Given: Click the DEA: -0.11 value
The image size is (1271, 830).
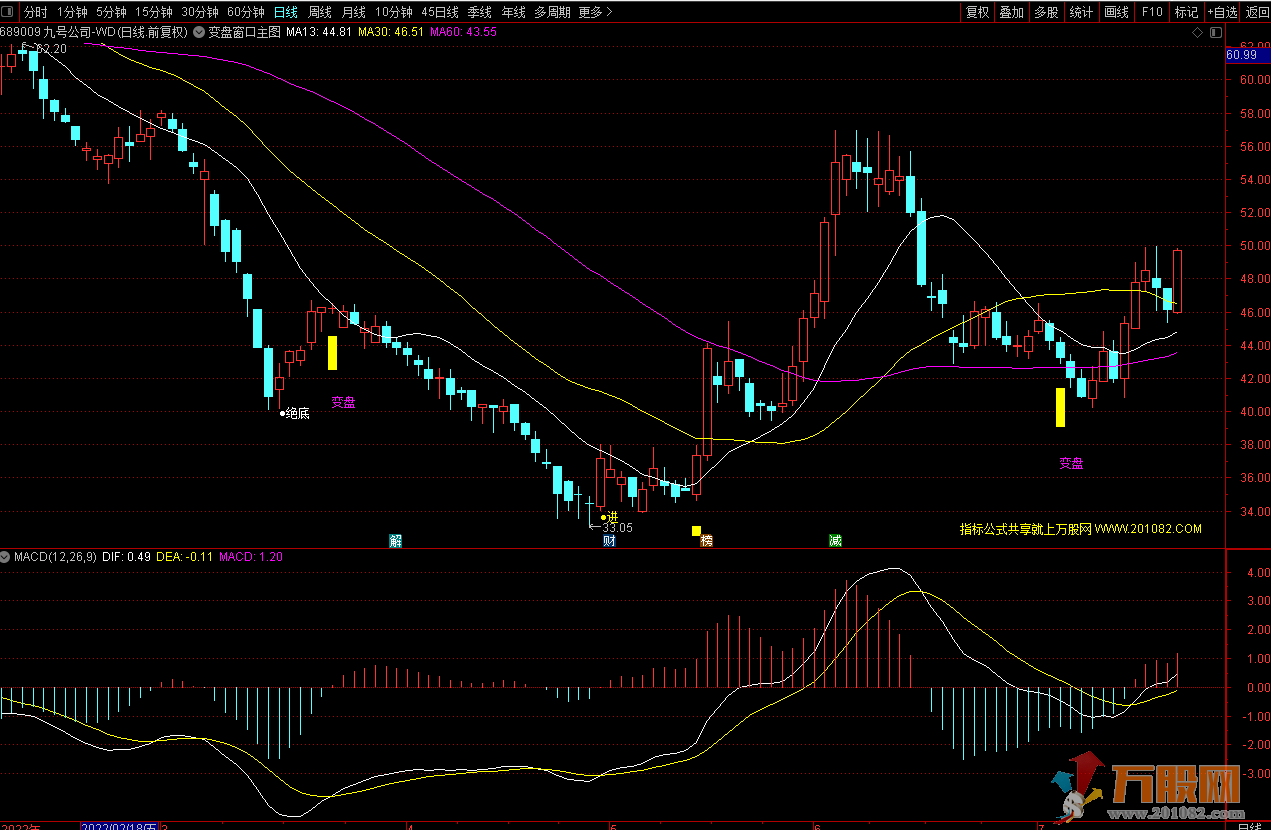Looking at the screenshot, I should pos(185,557).
